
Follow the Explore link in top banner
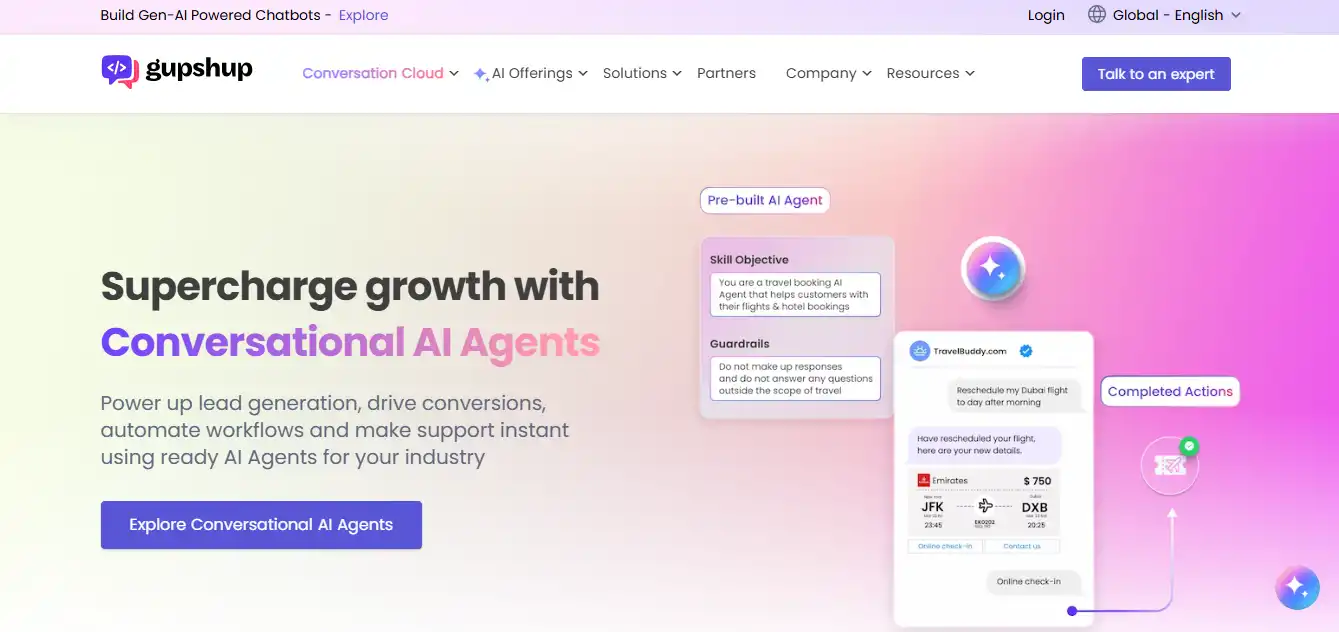364,15
